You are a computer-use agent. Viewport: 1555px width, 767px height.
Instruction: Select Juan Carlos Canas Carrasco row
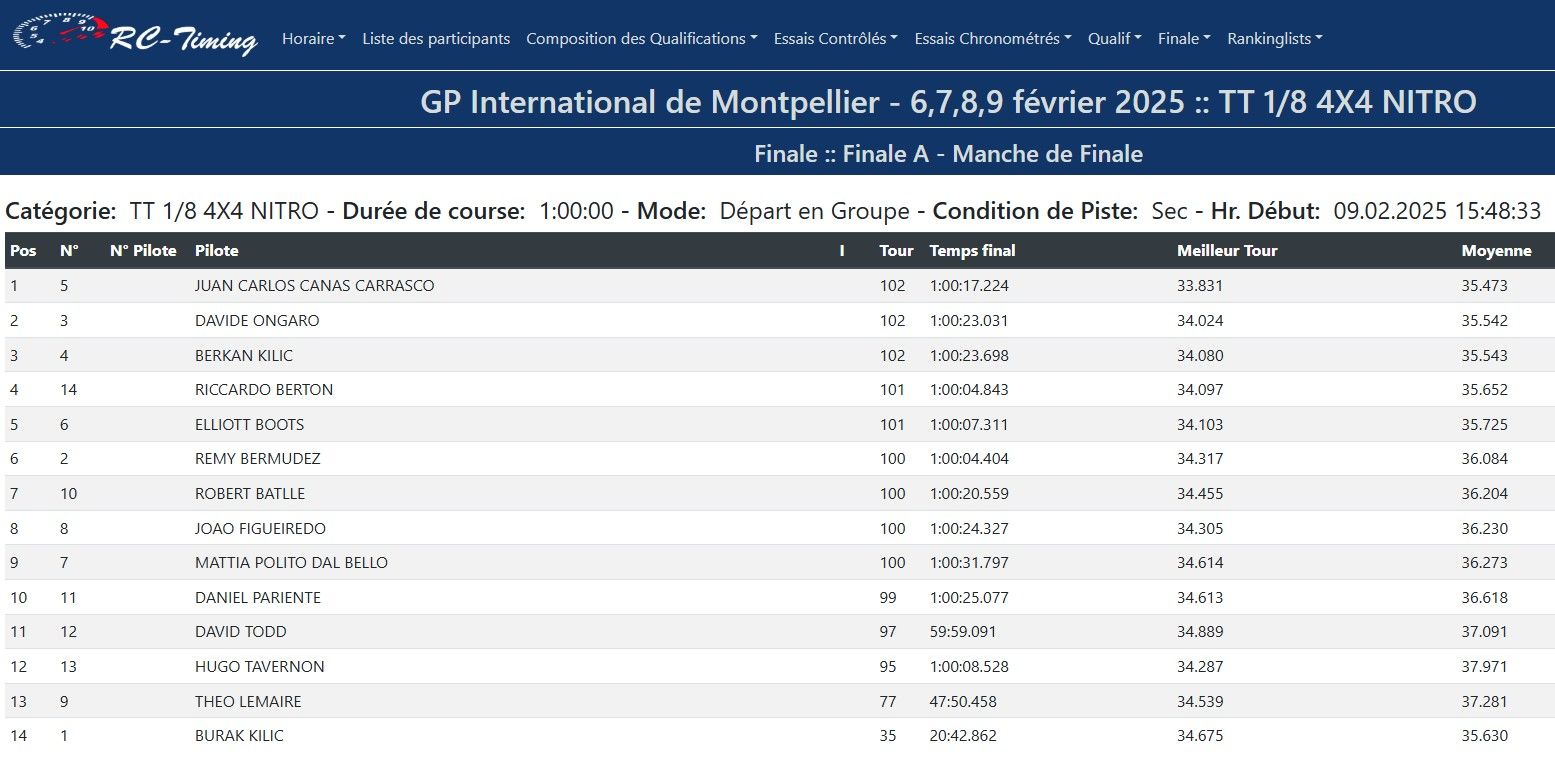tap(314, 286)
